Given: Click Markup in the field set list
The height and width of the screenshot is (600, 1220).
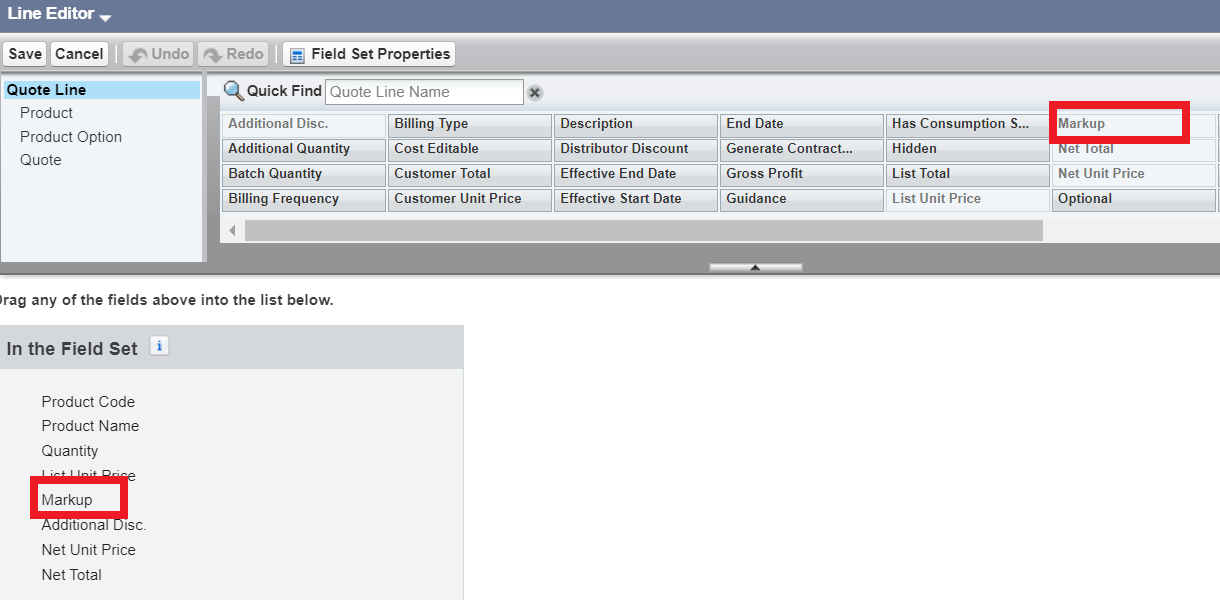Looking at the screenshot, I should (x=67, y=500).
